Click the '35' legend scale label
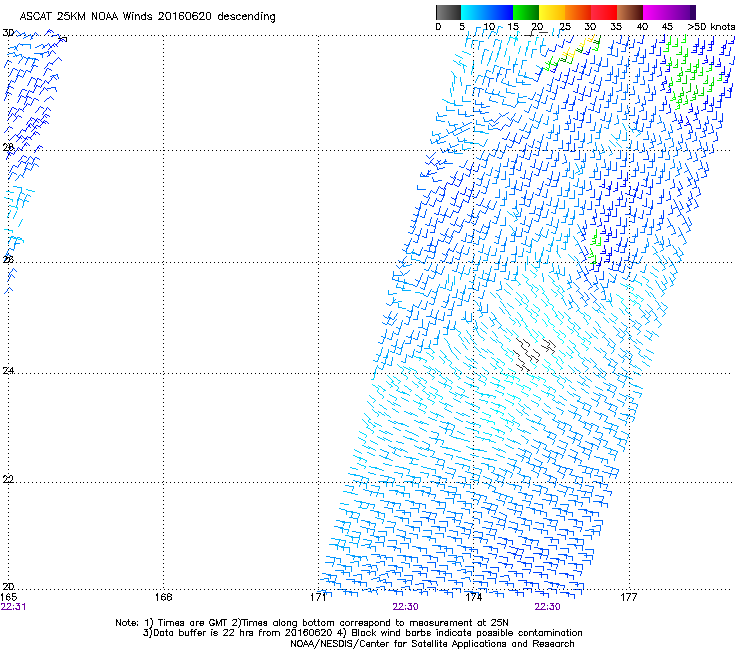 [616, 27]
